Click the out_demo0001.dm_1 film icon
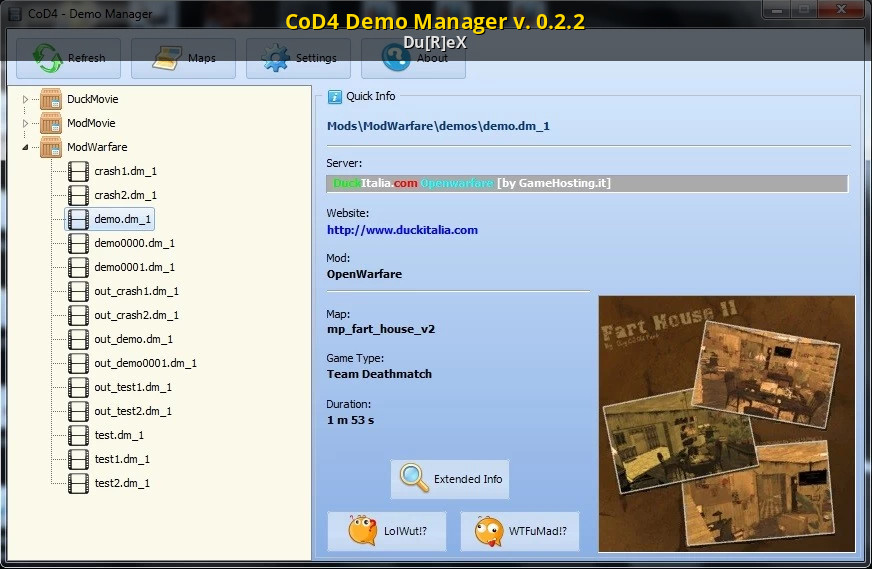This screenshot has width=872, height=569. [x=78, y=363]
